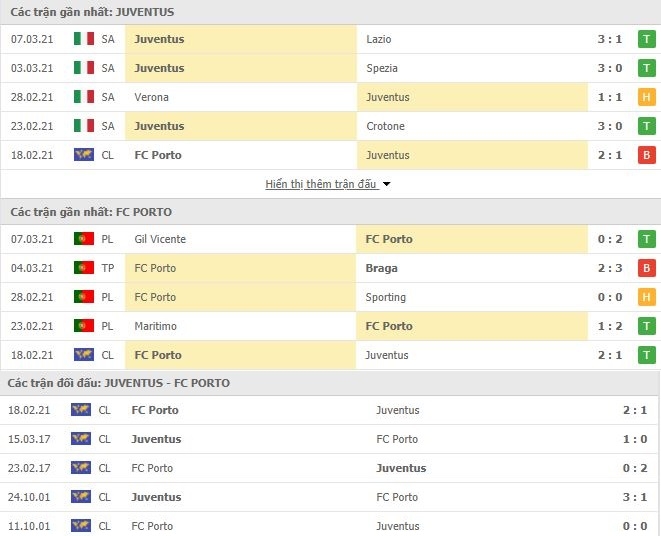Open the Juventus vs Spezia 3:0 match

tap(330, 68)
